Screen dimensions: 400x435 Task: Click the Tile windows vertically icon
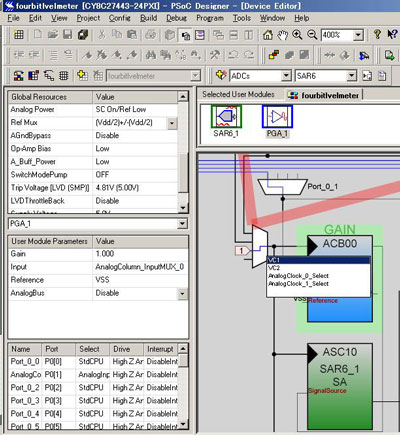click(x=249, y=35)
